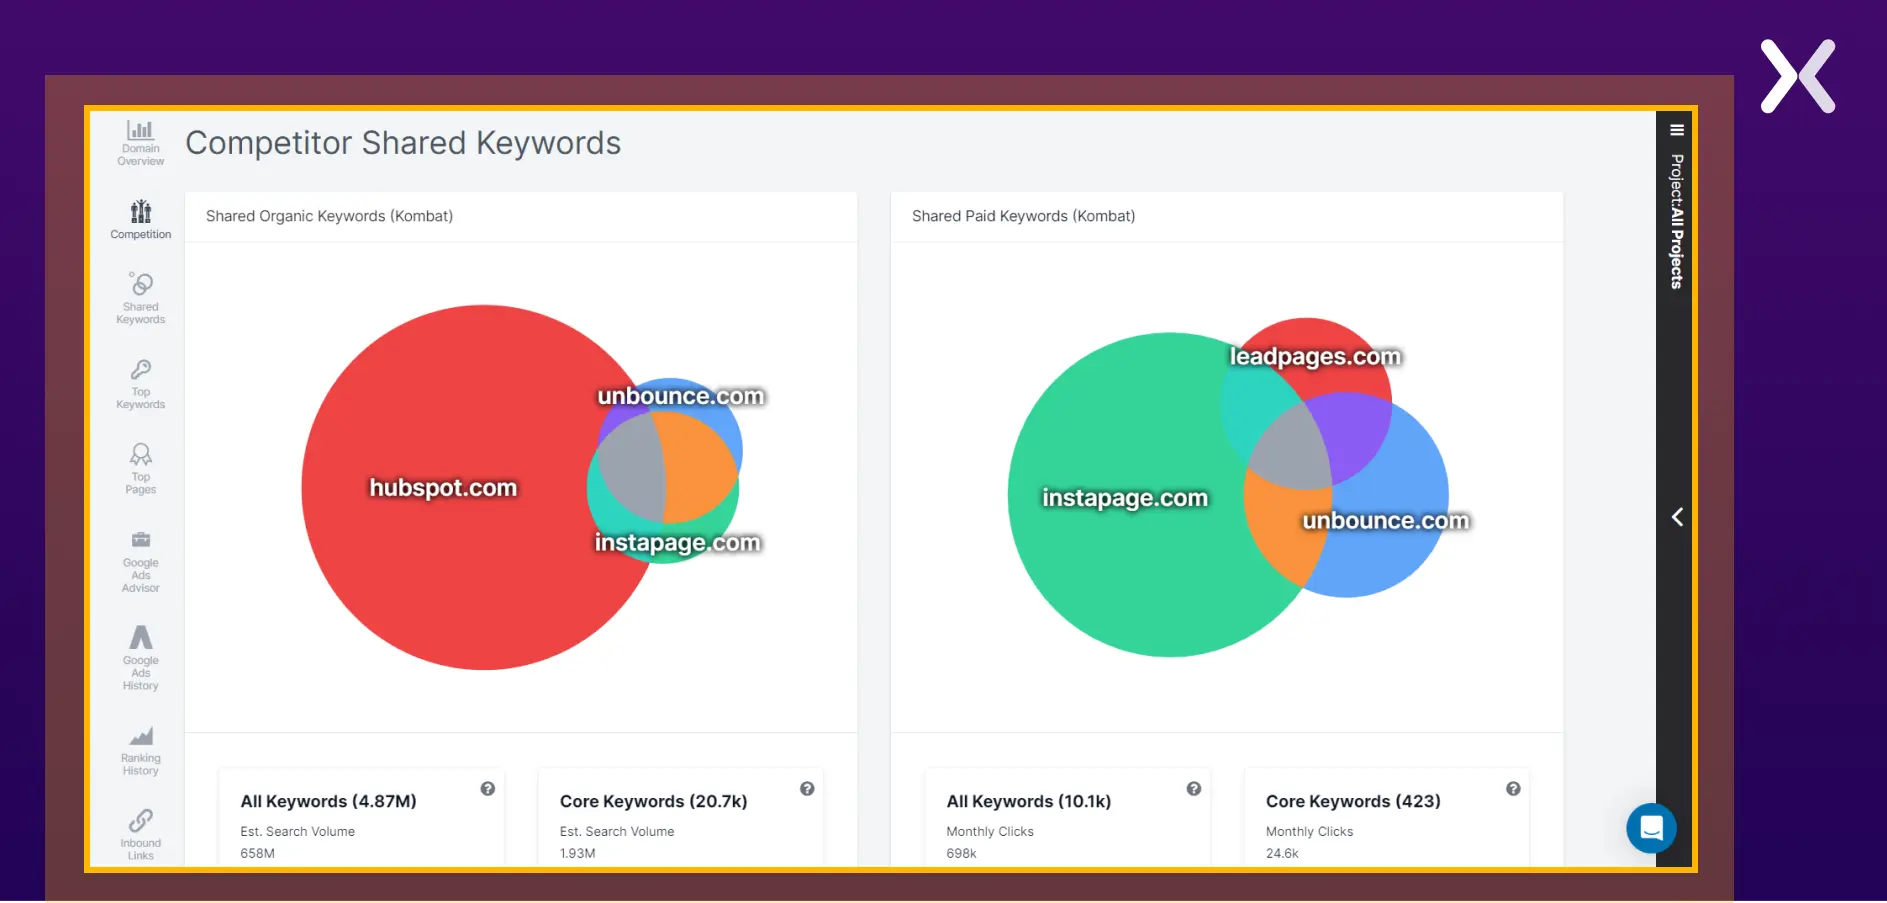Go to the Top Keywords sidebar item
Image resolution: width=1887 pixels, height=903 pixels.
click(140, 384)
